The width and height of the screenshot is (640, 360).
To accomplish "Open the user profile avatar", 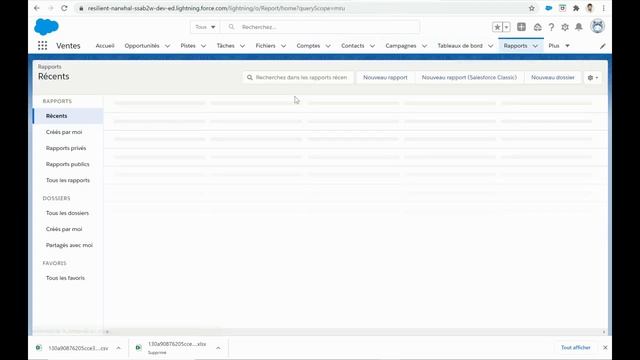I will 597,27.
